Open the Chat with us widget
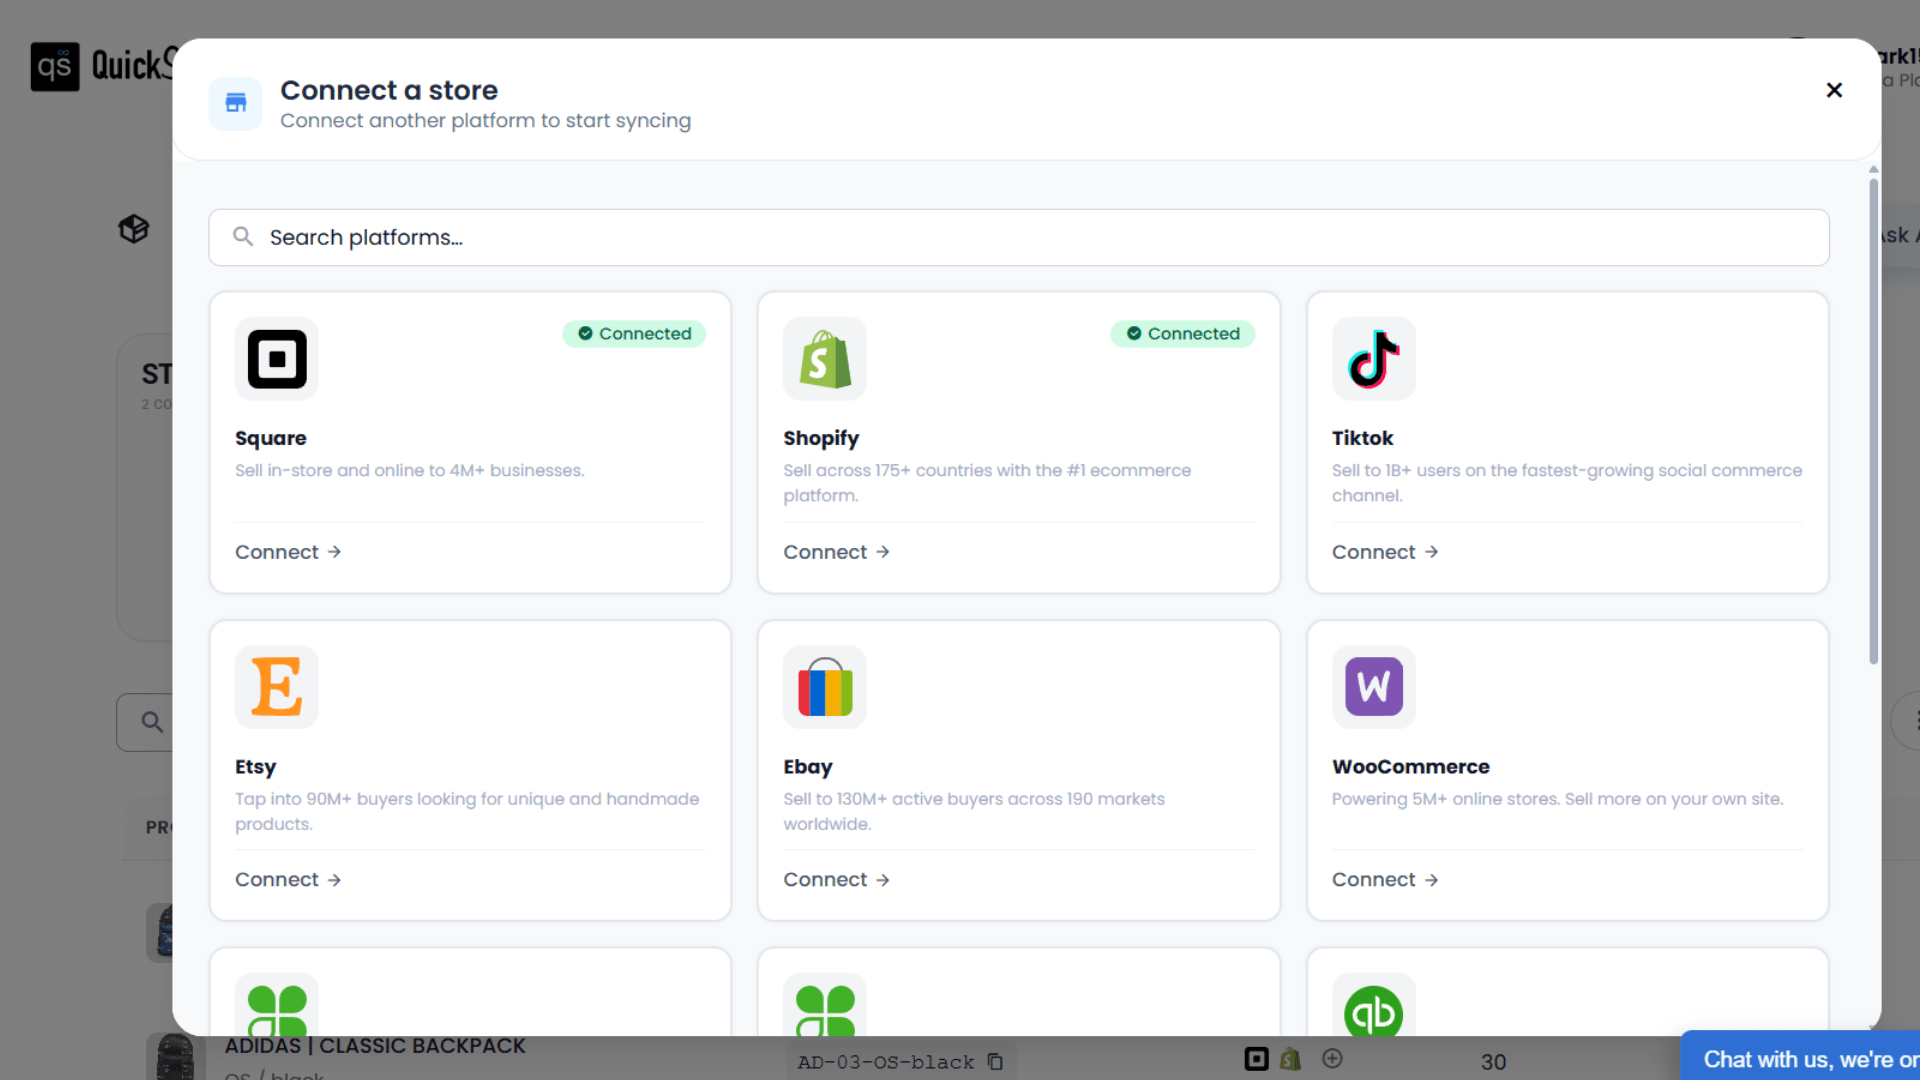Viewport: 1920px width, 1080px height. coord(1800,1057)
